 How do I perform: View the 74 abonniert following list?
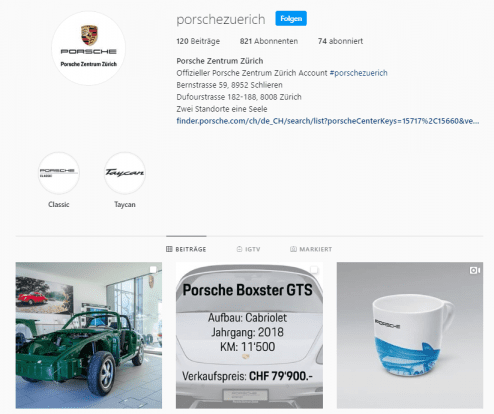(x=340, y=41)
